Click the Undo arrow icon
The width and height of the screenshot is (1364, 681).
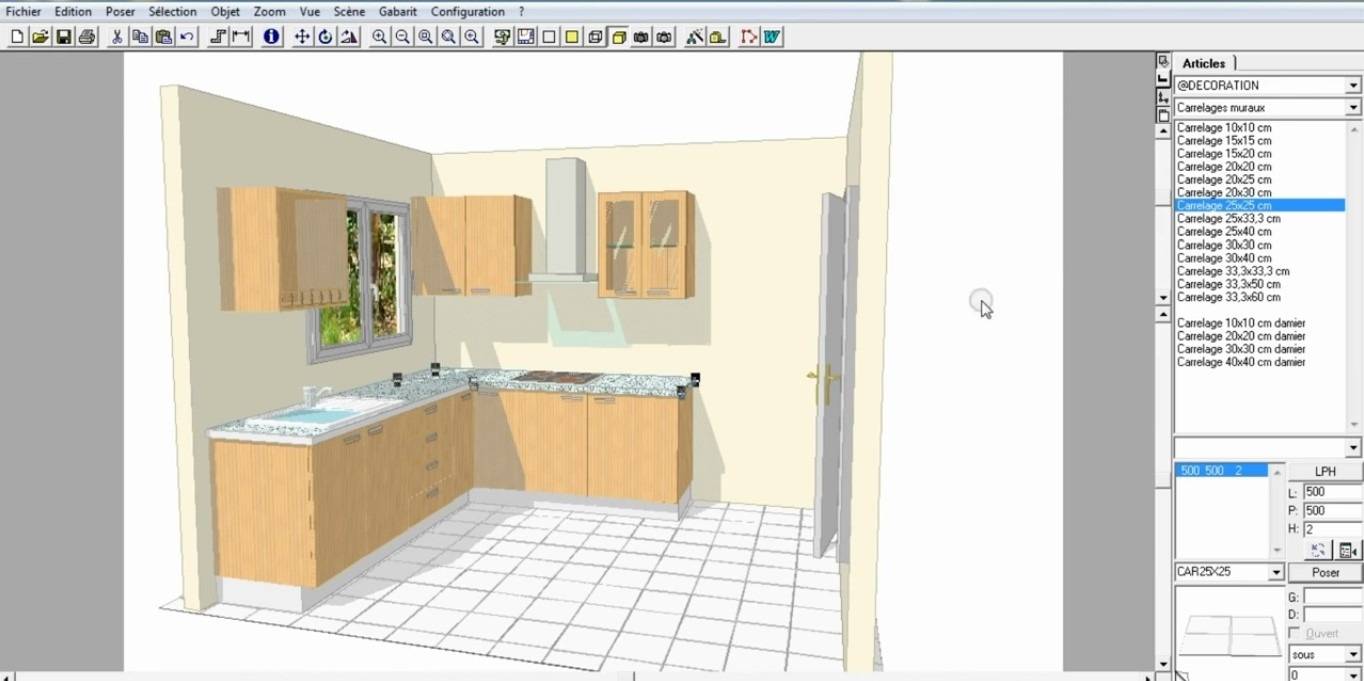(187, 37)
